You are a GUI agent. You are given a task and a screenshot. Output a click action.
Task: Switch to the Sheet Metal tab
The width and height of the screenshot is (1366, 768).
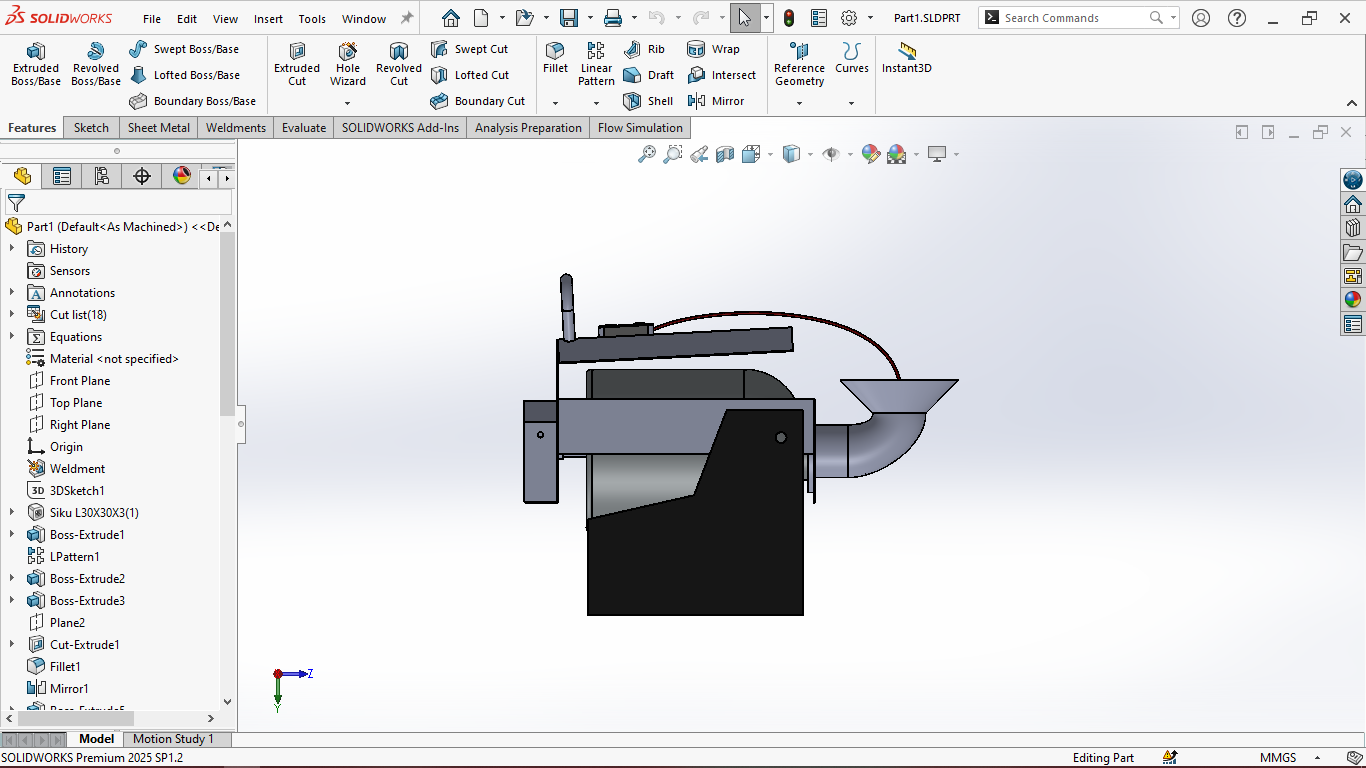tap(159, 128)
